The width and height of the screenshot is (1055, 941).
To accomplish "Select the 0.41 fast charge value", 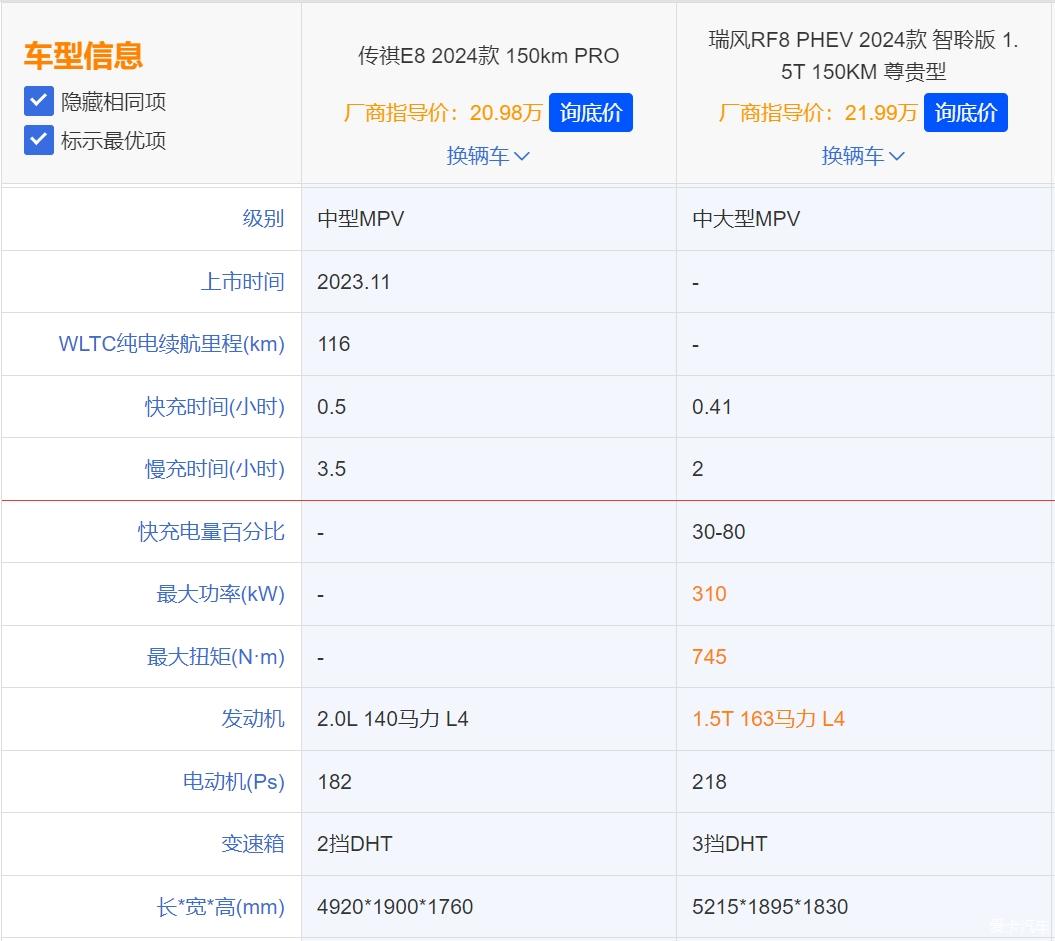I will [712, 407].
